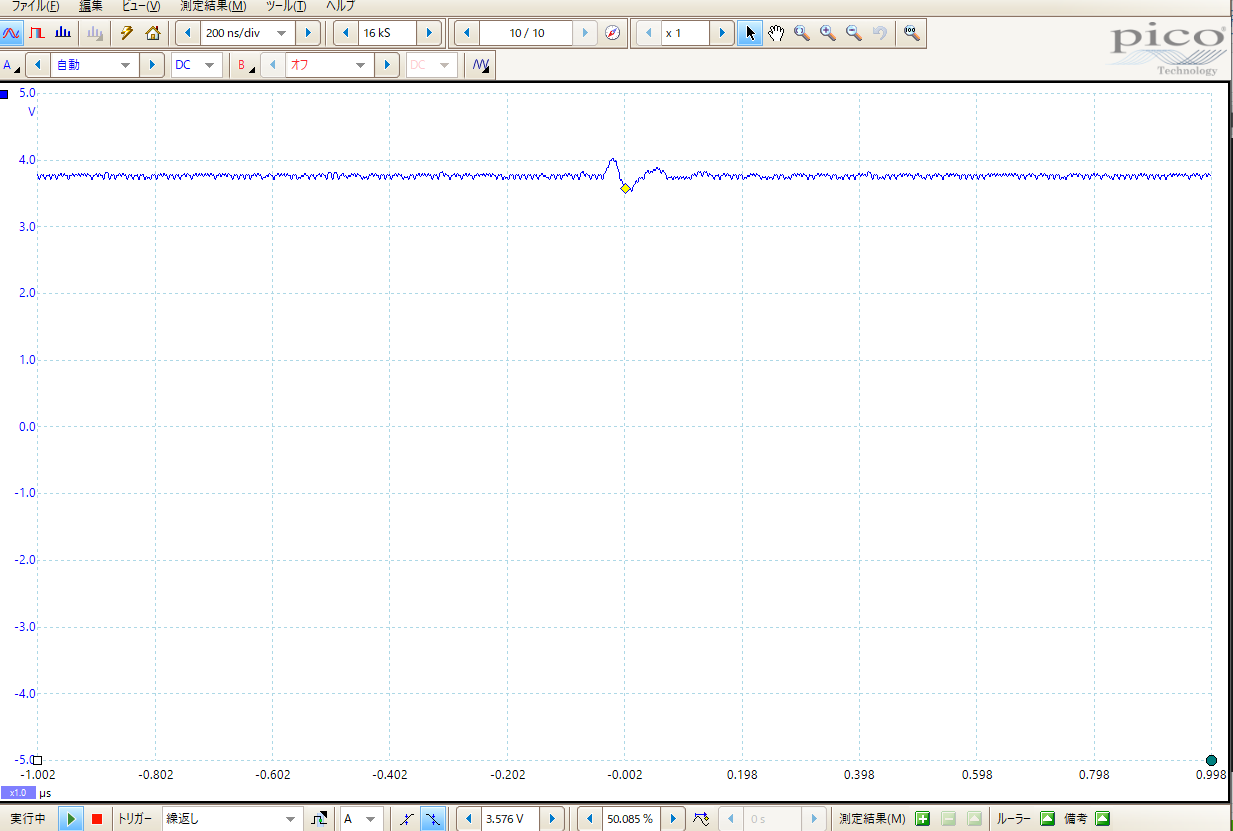Open waveform buffer navigator compass icon

[x=613, y=33]
